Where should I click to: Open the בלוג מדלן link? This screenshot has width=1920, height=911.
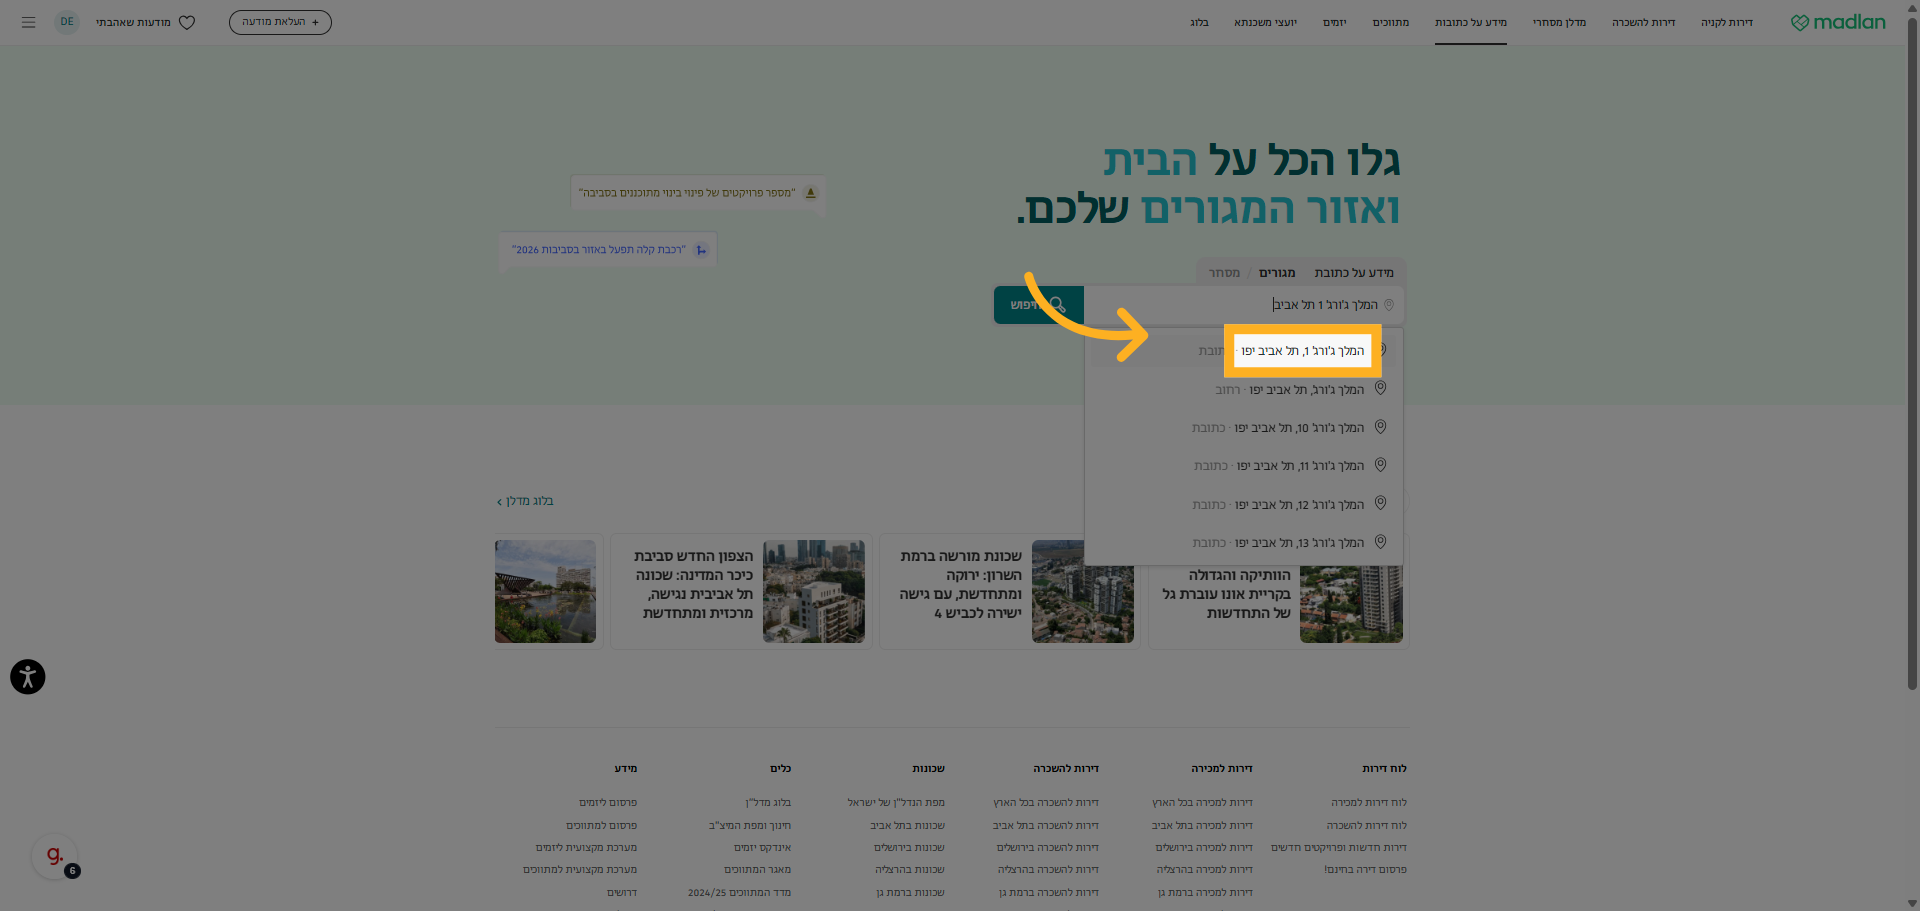point(526,501)
